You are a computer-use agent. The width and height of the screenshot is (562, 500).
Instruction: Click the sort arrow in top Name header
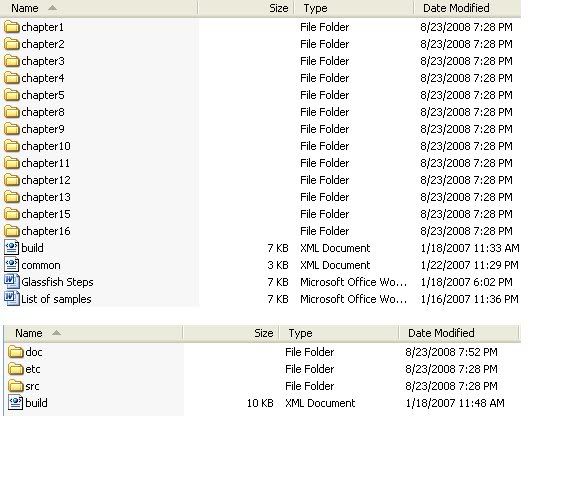(x=52, y=8)
